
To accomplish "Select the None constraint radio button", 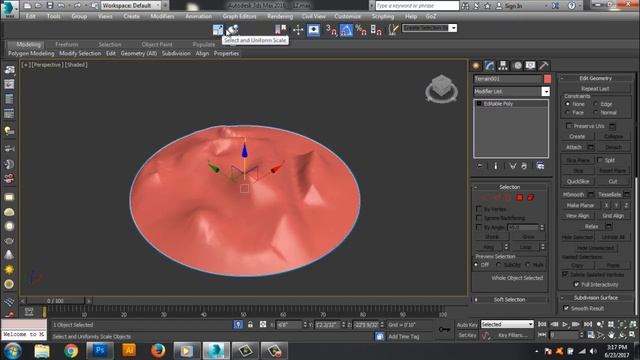I will (568, 104).
